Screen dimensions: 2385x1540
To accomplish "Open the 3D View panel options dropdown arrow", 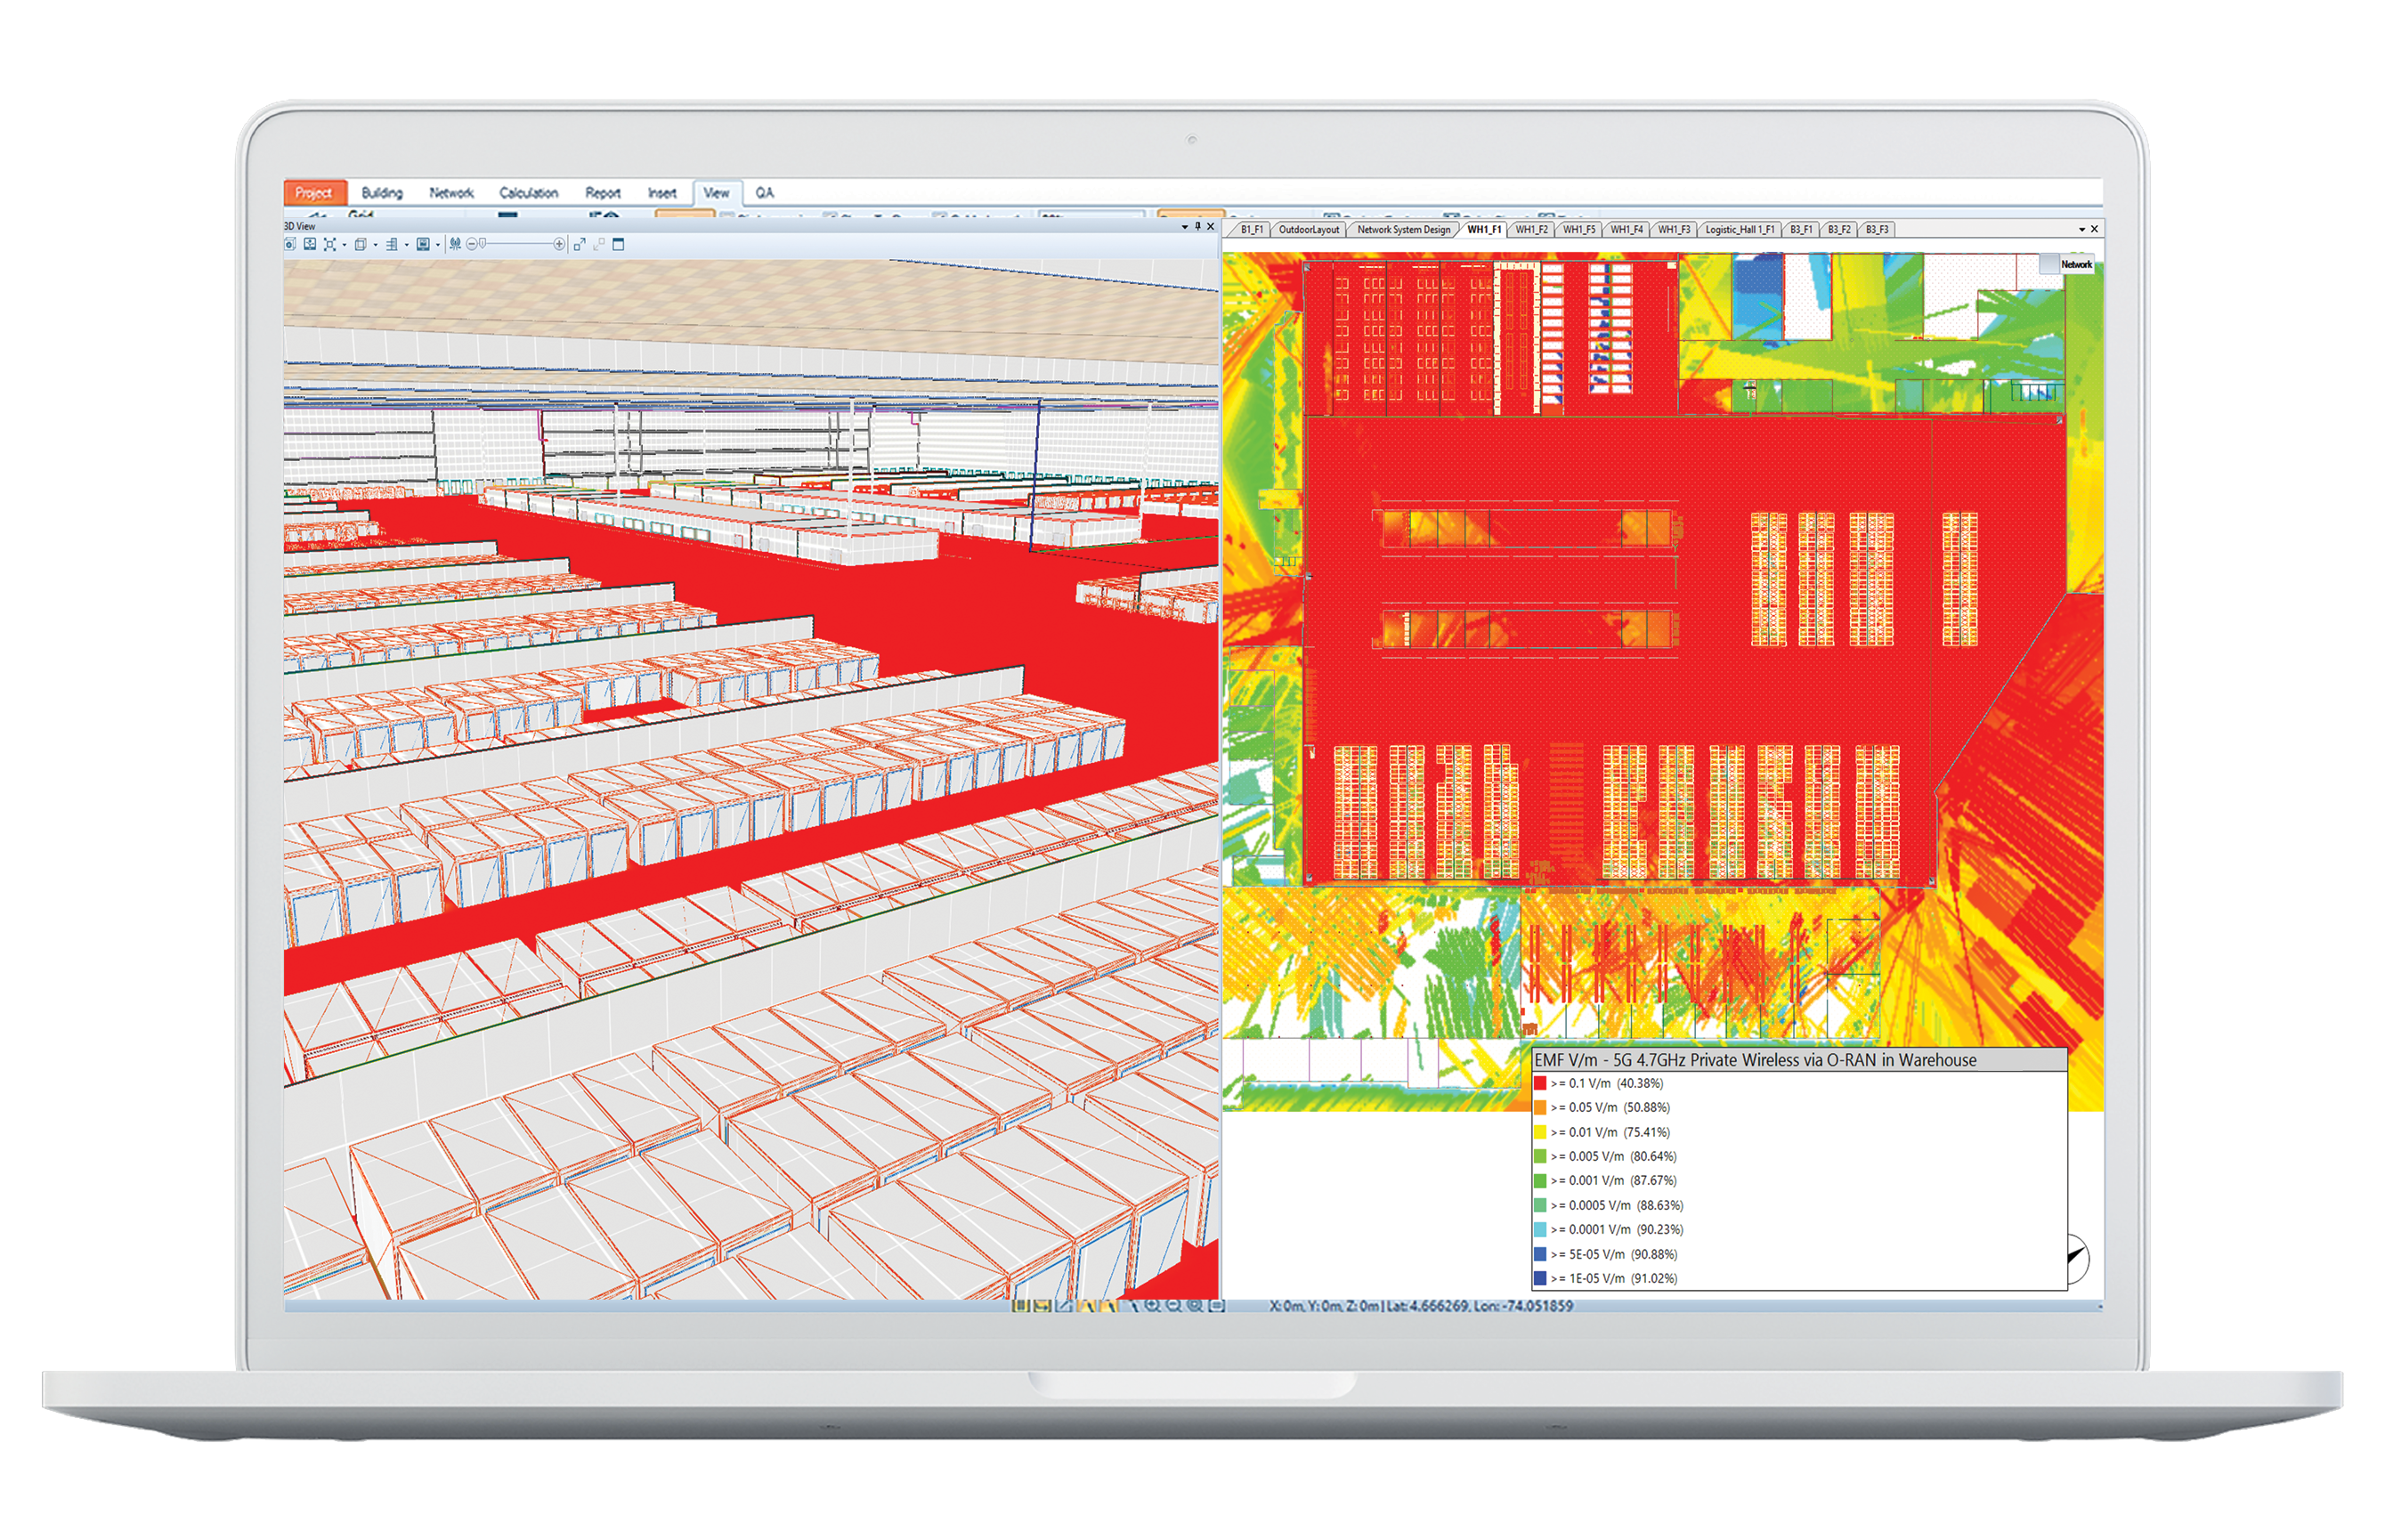I will 1185,227.
